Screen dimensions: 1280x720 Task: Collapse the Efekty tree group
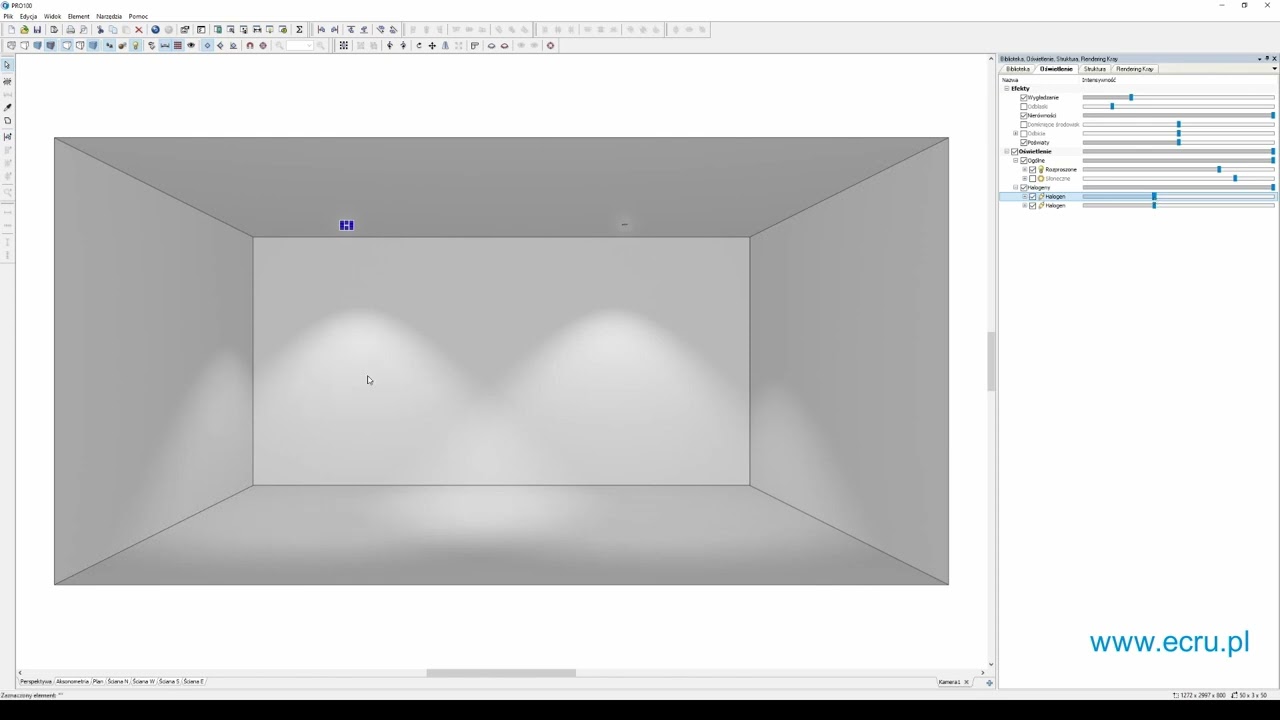coord(1007,88)
